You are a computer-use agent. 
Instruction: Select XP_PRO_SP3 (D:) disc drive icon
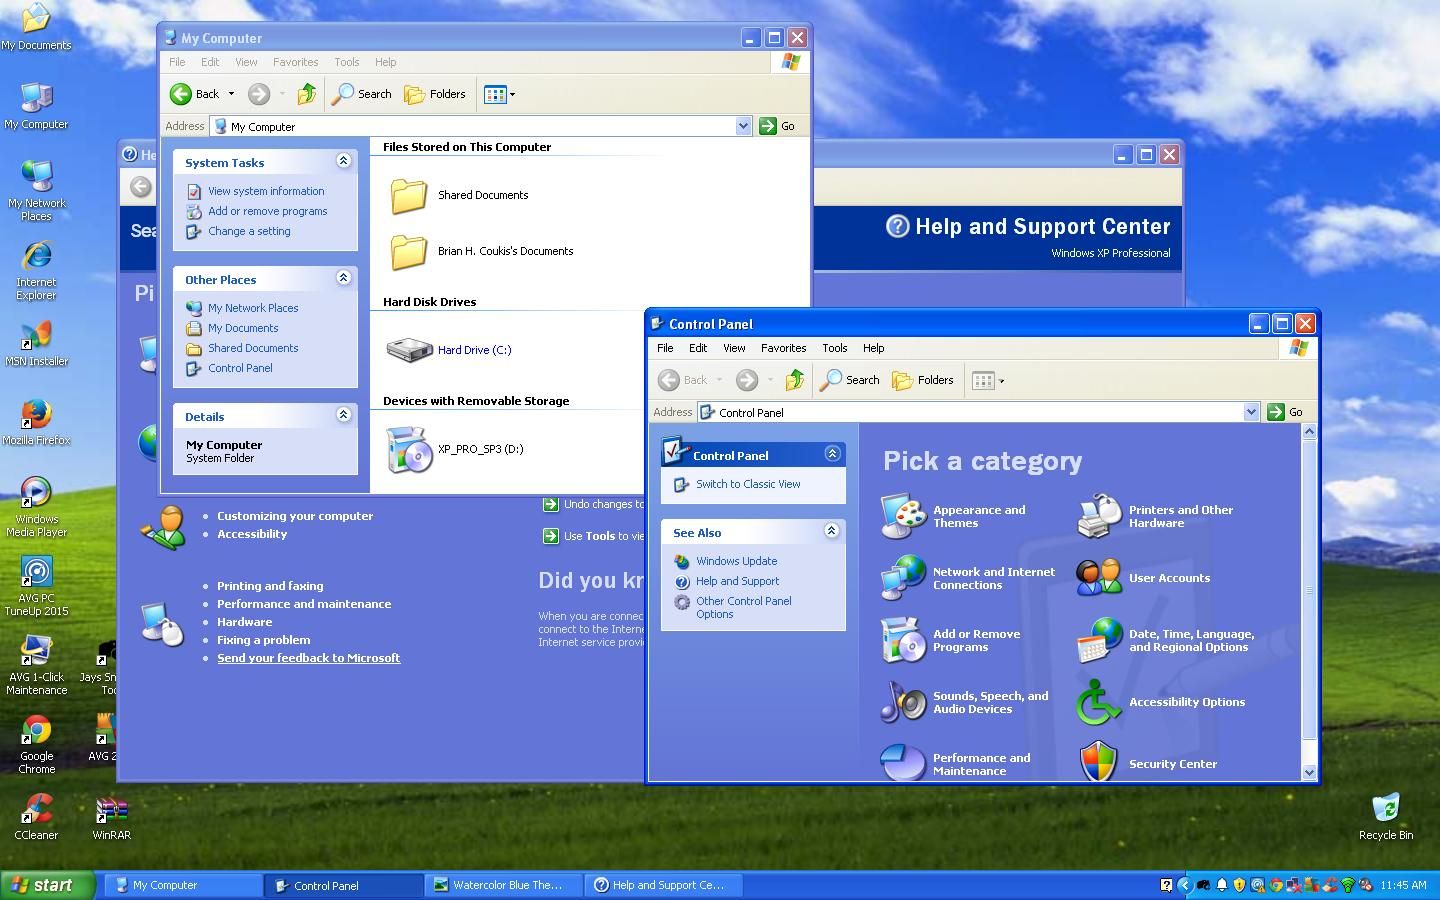408,449
